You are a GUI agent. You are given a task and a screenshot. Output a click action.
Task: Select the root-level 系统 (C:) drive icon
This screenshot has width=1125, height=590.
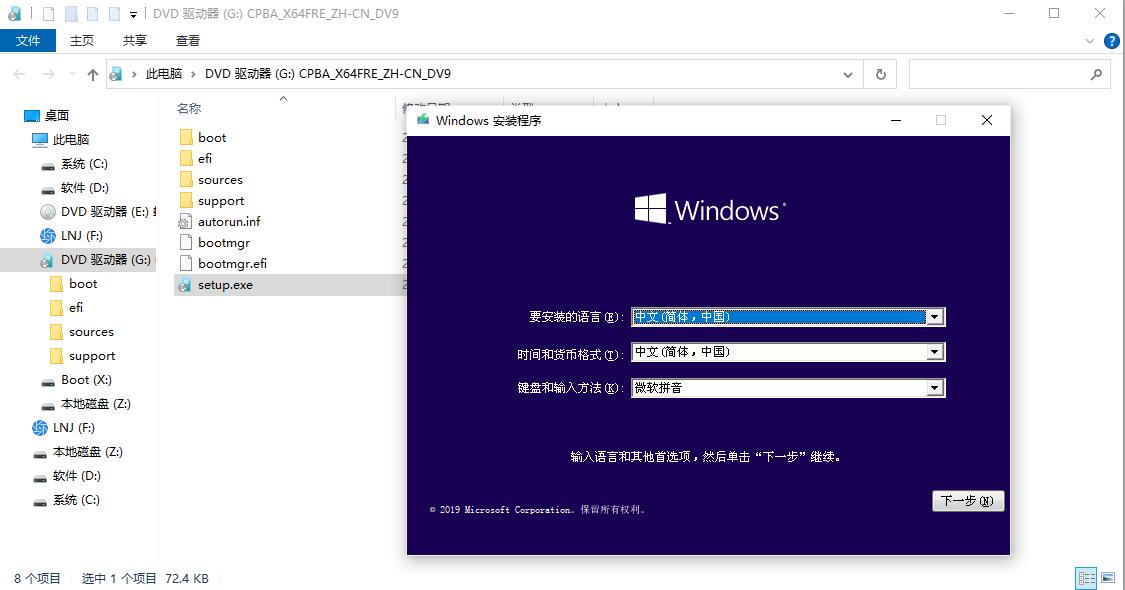(x=40, y=501)
